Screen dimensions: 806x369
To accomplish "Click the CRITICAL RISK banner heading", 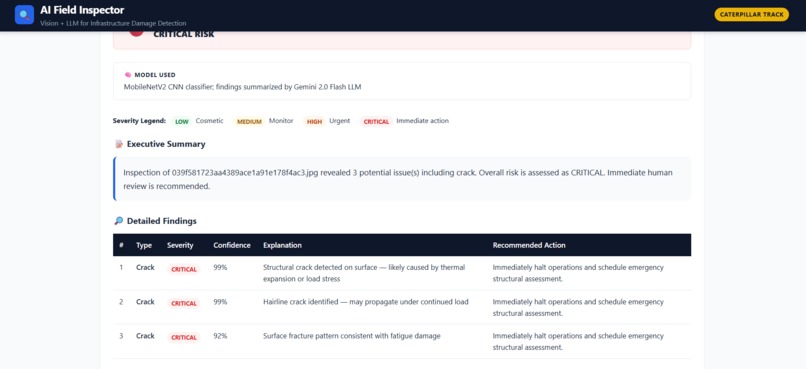I will coord(184,34).
